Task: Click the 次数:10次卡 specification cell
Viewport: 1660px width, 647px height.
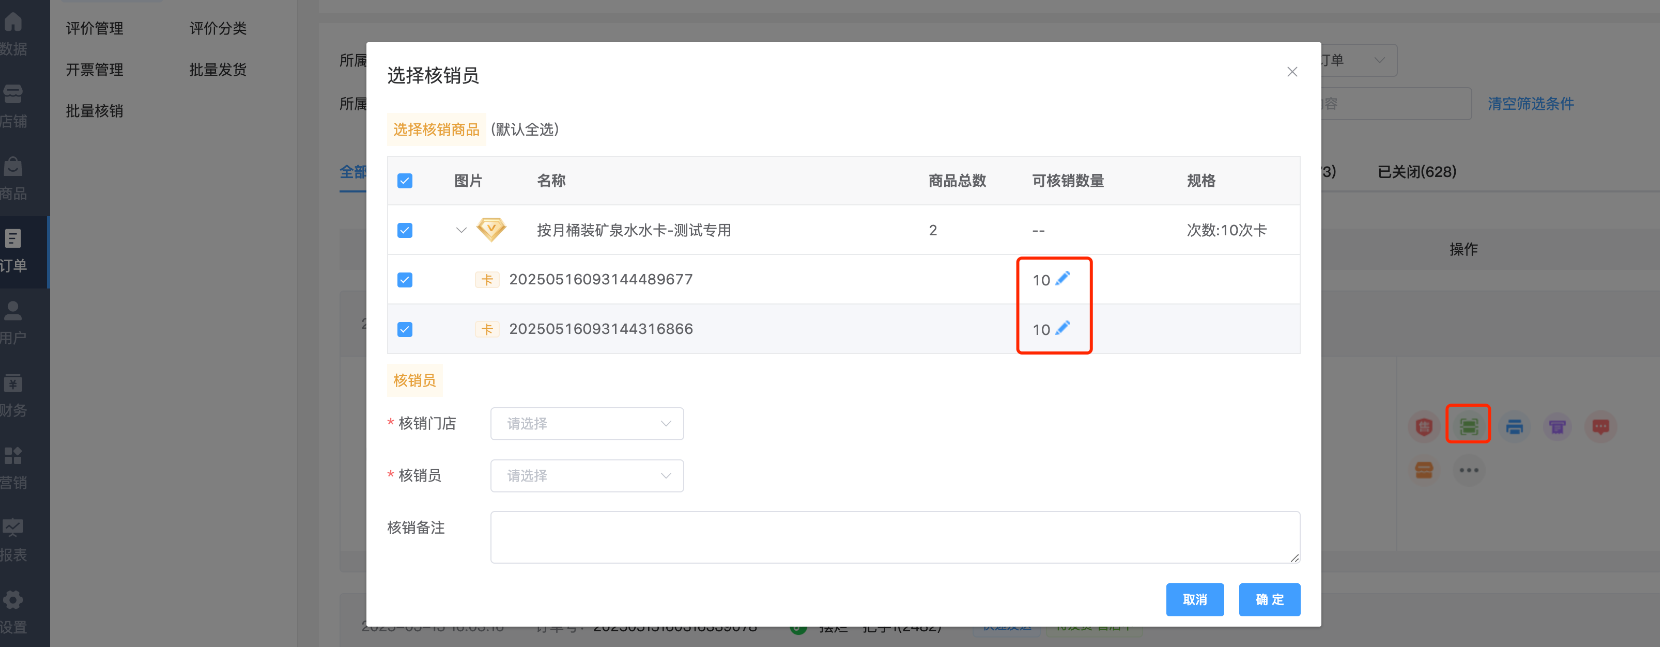Action: tap(1227, 230)
